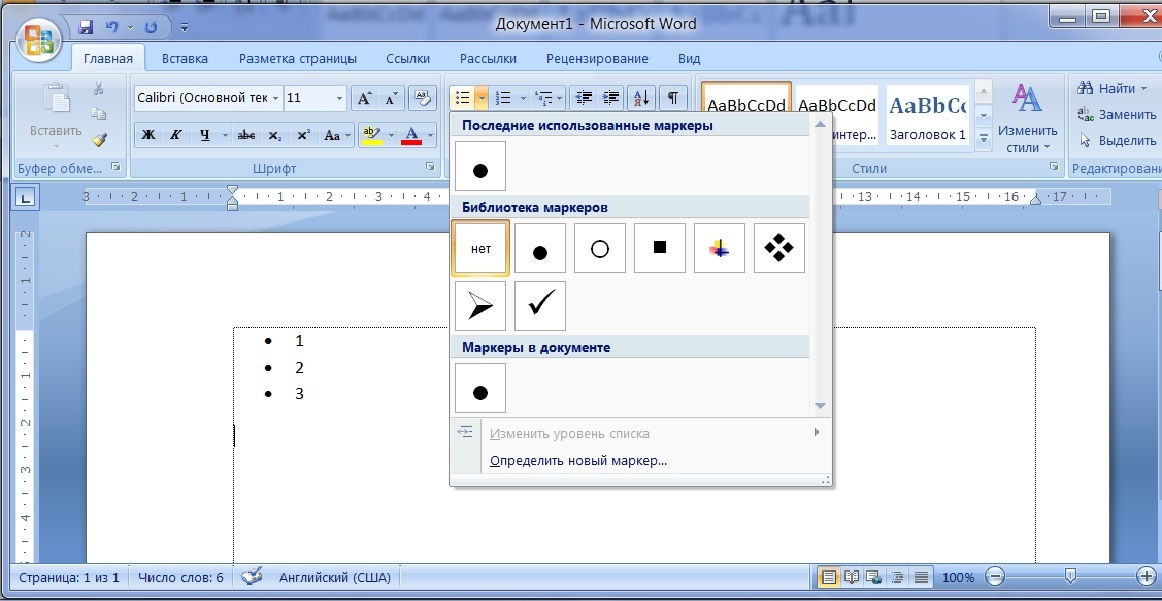Cut the selection with the scissors icon
Image resolution: width=1162 pixels, height=601 pixels.
pyautogui.click(x=98, y=88)
